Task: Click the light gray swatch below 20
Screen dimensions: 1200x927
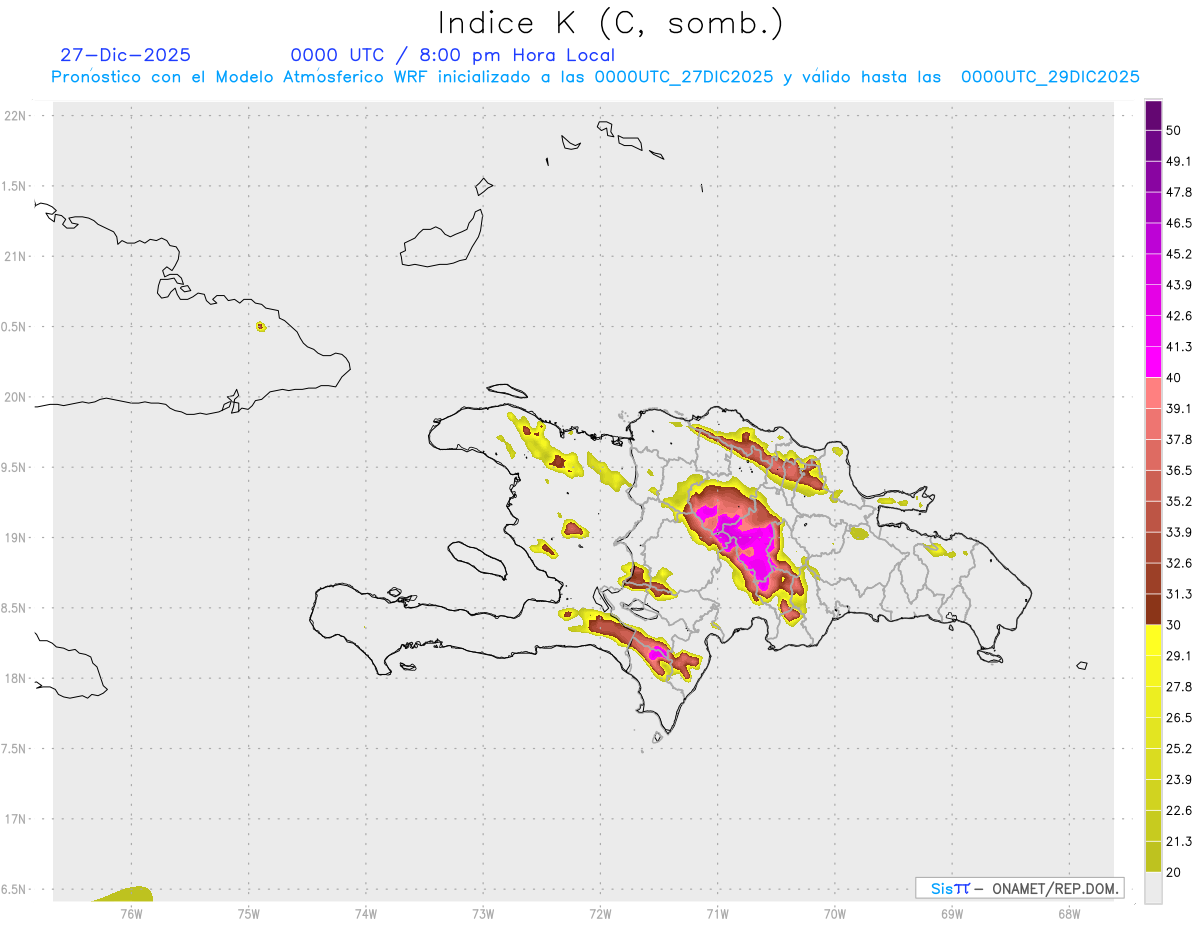Action: click(1153, 888)
